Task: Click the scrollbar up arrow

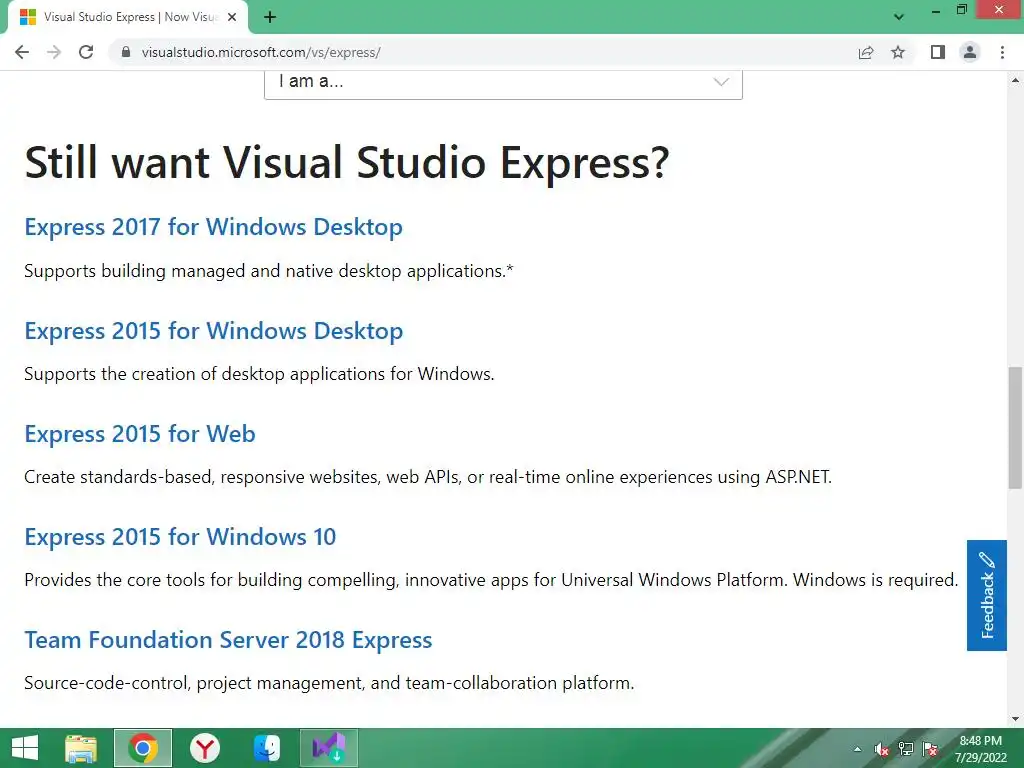Action: (1015, 80)
